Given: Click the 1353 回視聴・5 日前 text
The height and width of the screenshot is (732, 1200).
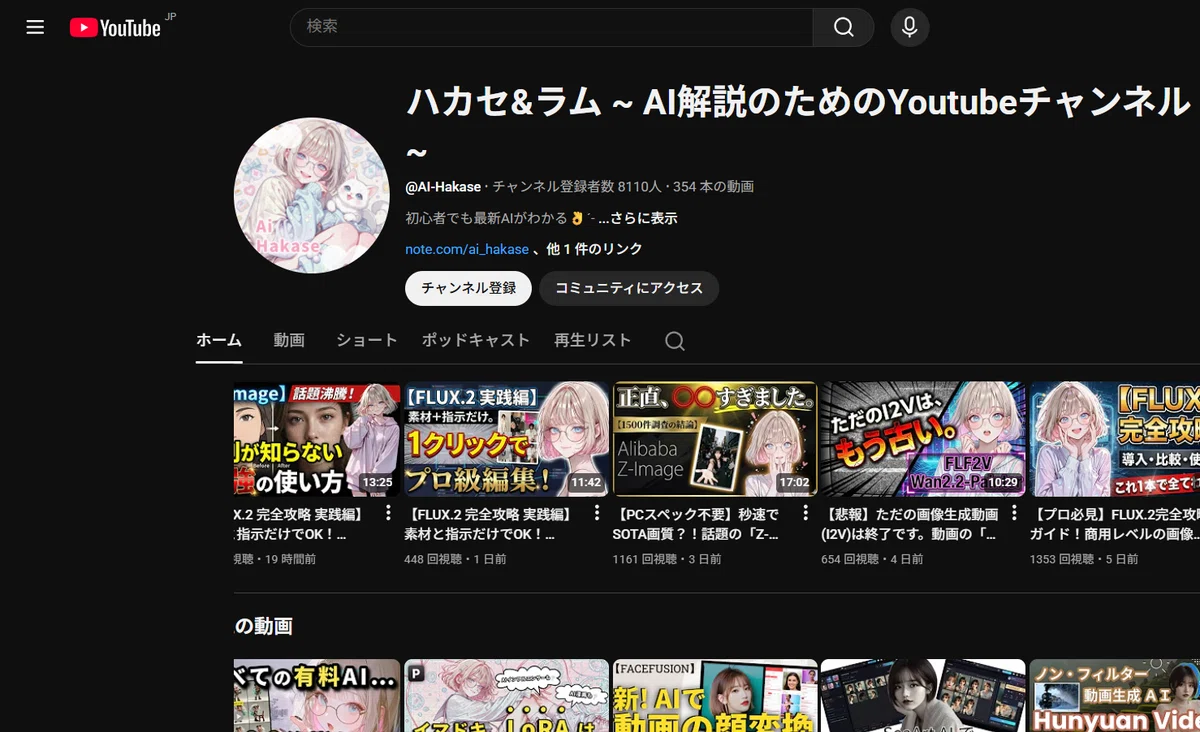Looking at the screenshot, I should [x=1084, y=560].
